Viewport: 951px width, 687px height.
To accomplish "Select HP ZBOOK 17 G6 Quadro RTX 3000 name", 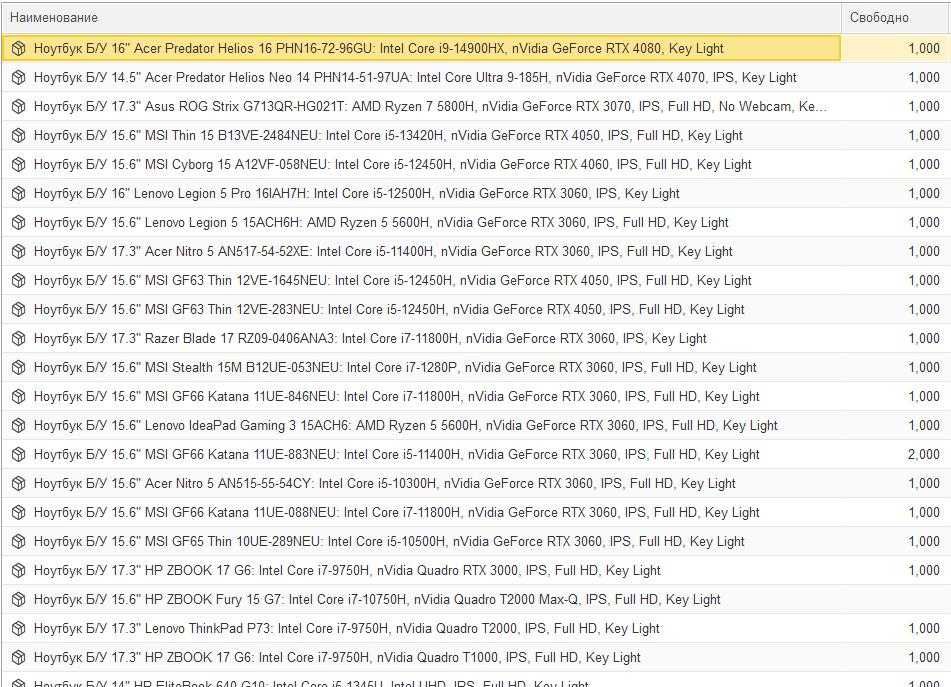I will [347, 571].
